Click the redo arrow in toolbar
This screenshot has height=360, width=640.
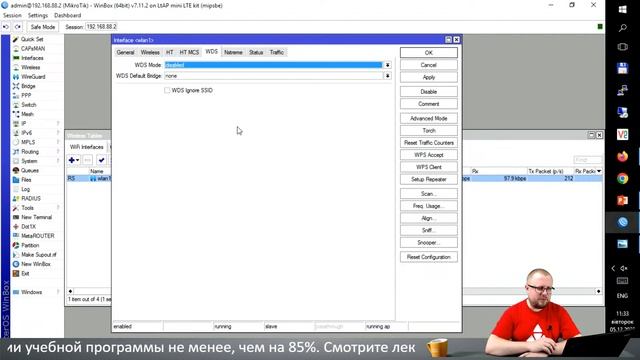[18, 27]
